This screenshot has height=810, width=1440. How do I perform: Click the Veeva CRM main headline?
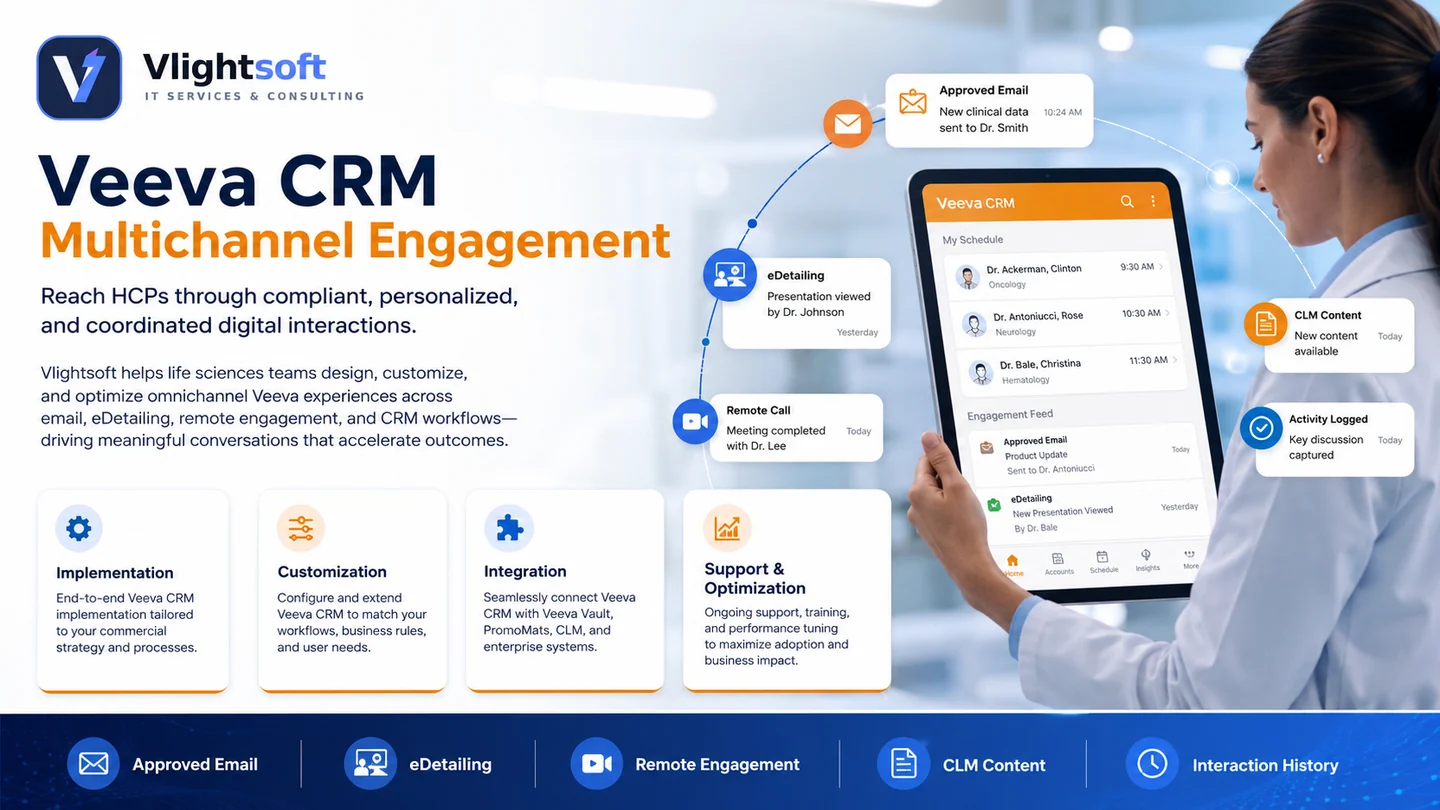click(x=239, y=181)
